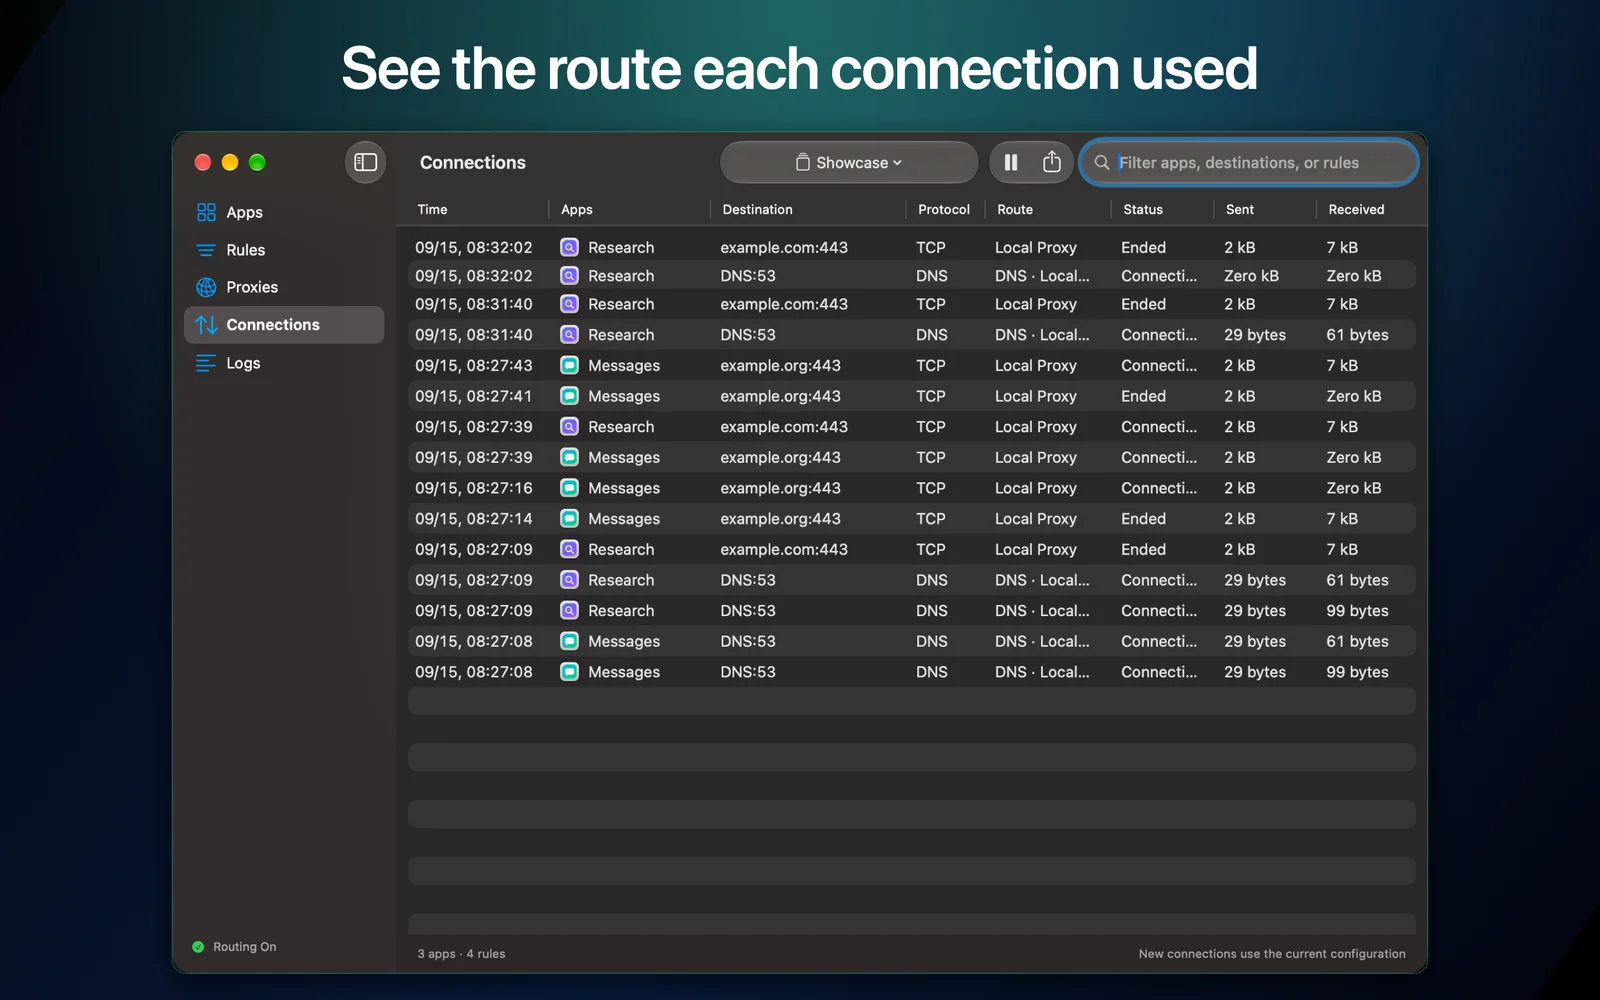The height and width of the screenshot is (1000, 1600).
Task: Sort by the Received column header
Action: (x=1356, y=209)
